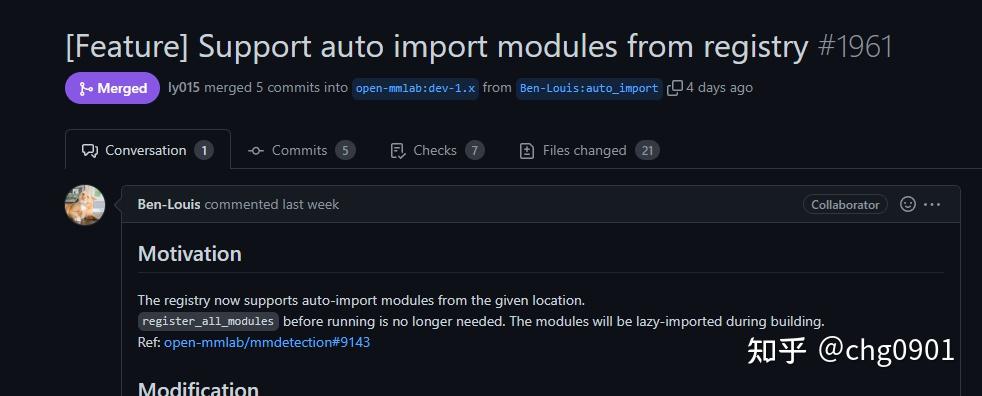Click the 'commented last week' timestamp
The image size is (982, 396).
[x=271, y=204]
